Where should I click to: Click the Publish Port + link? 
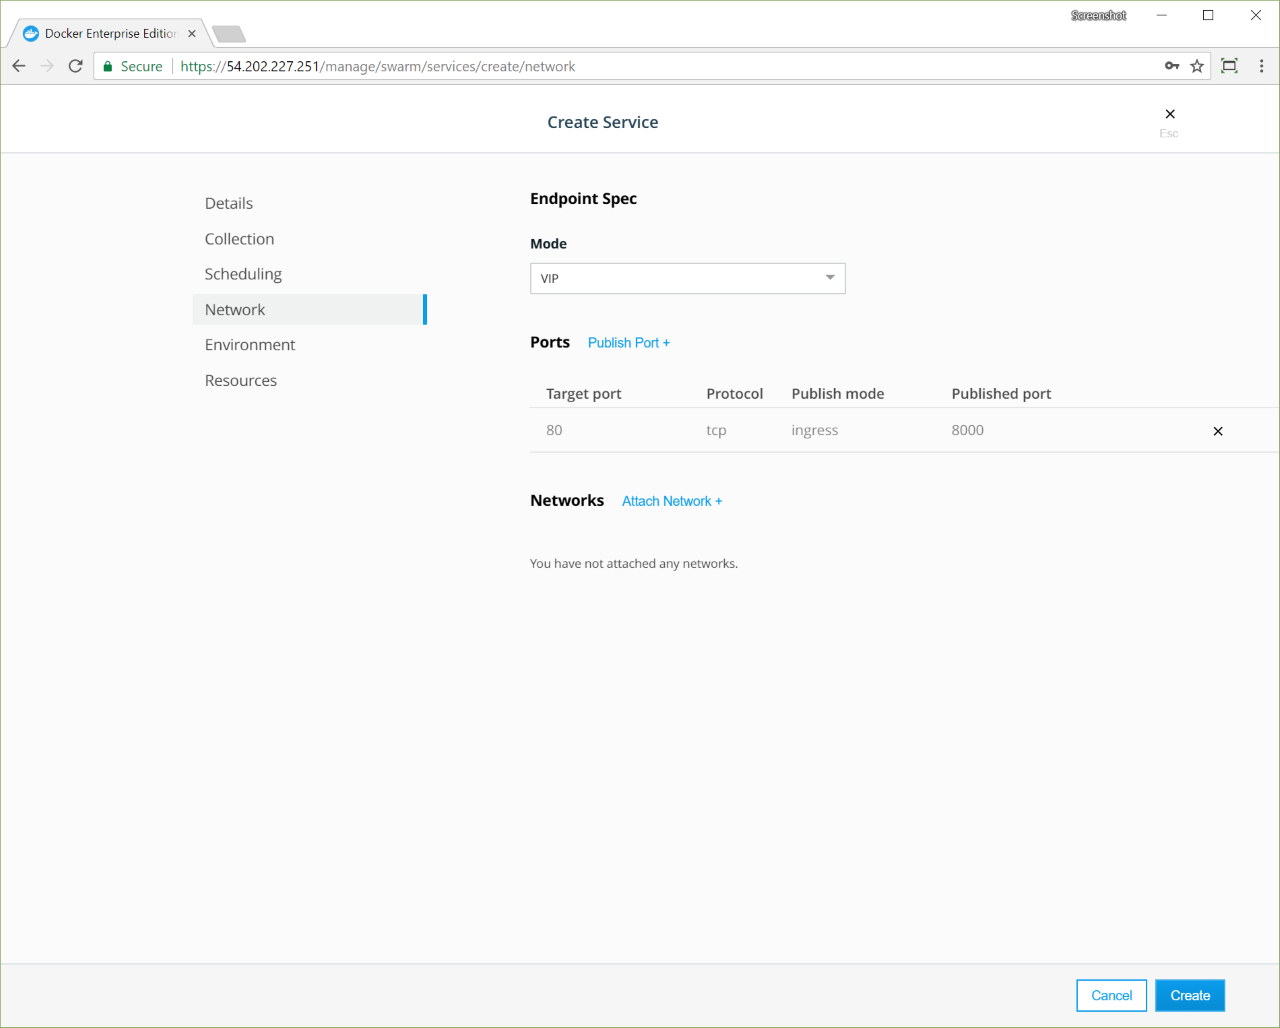[628, 343]
